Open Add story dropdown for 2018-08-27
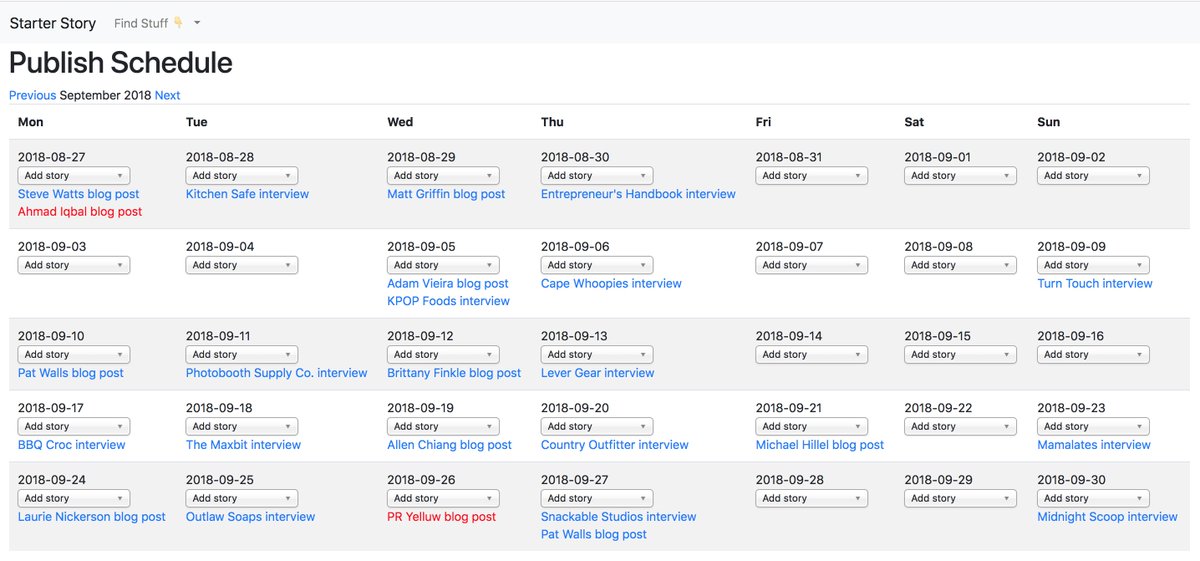Viewport: 1200px width, 561px height. pyautogui.click(x=74, y=176)
